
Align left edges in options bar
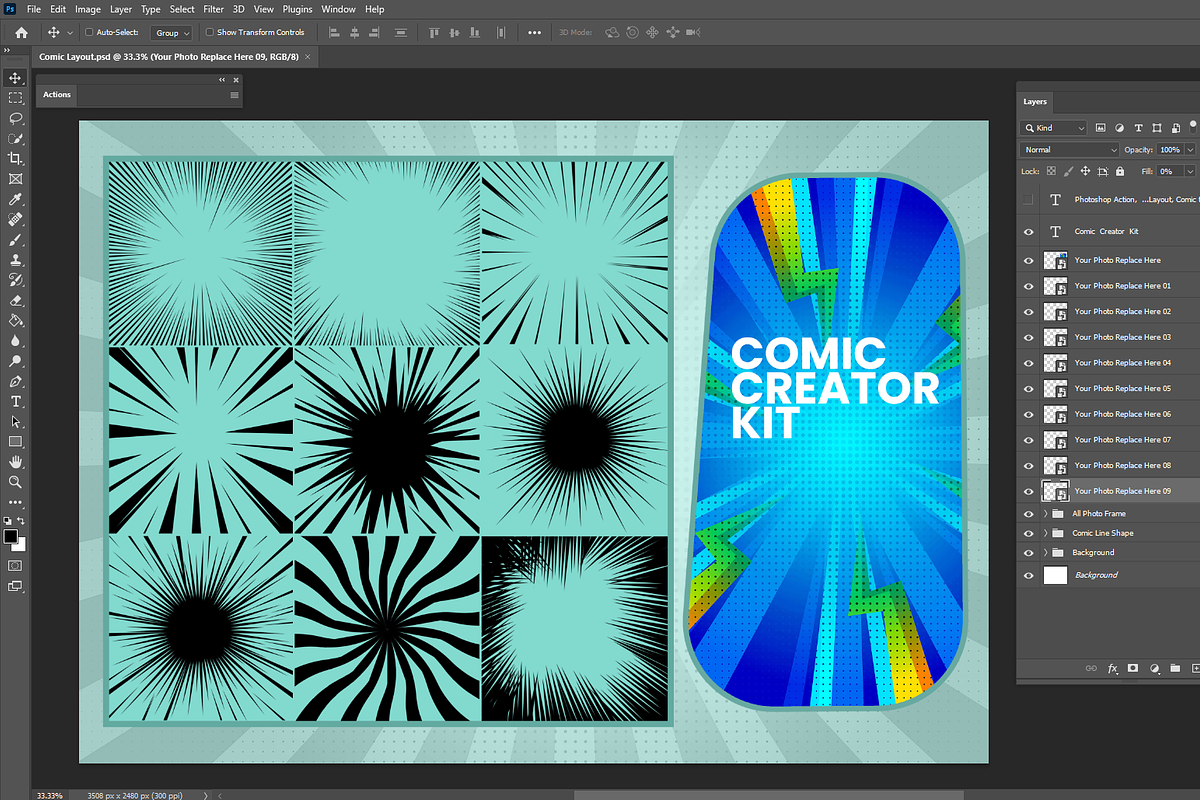click(333, 32)
